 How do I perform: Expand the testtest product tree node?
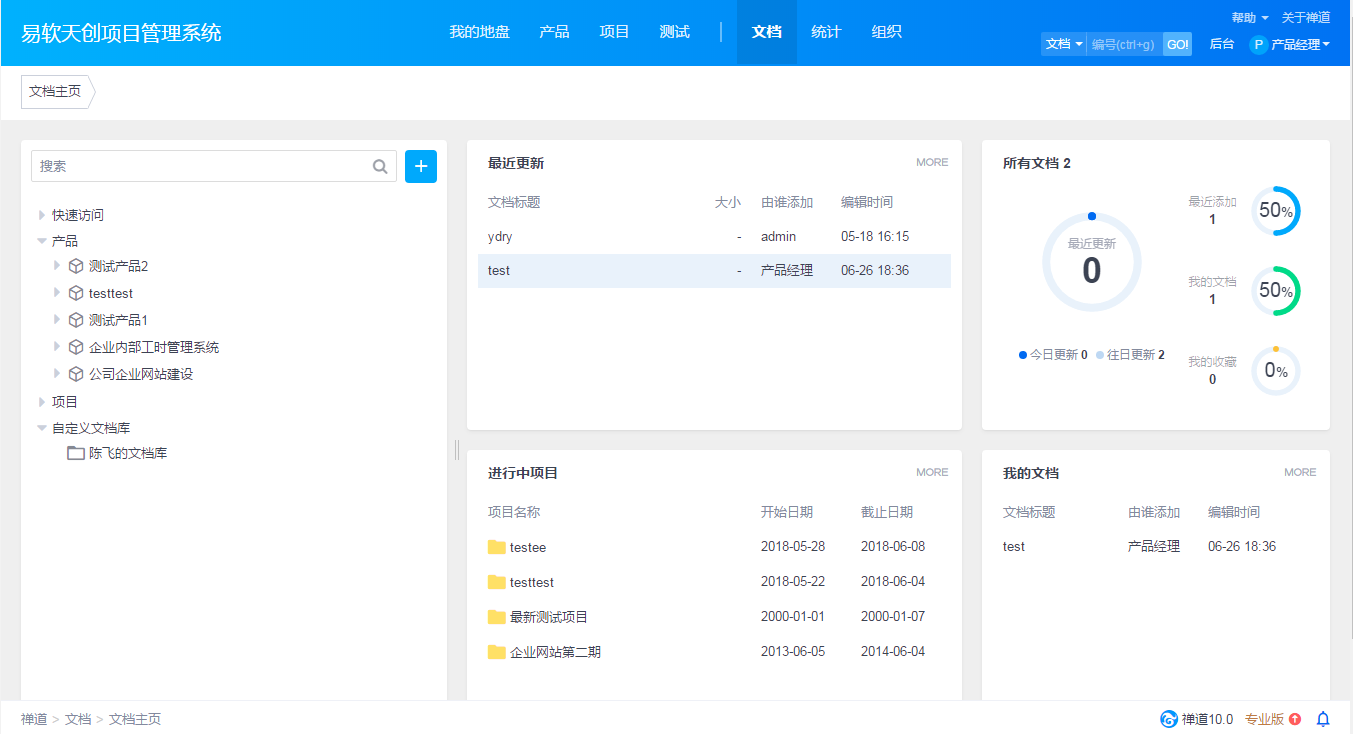(57, 293)
